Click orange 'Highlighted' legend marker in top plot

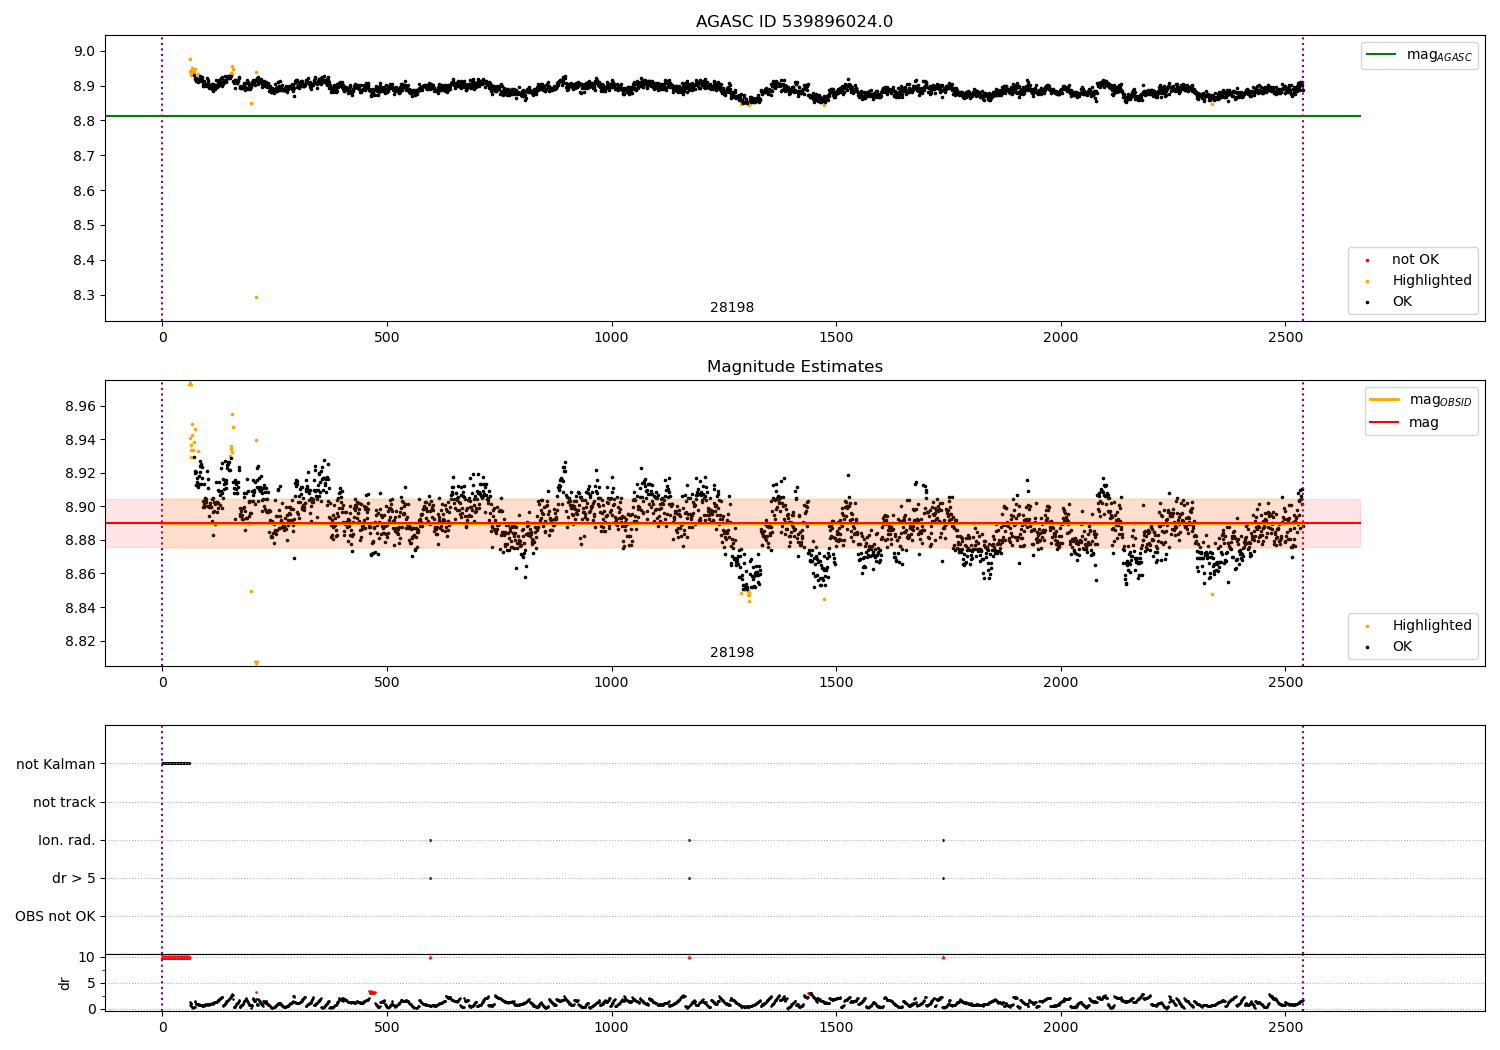(1367, 281)
